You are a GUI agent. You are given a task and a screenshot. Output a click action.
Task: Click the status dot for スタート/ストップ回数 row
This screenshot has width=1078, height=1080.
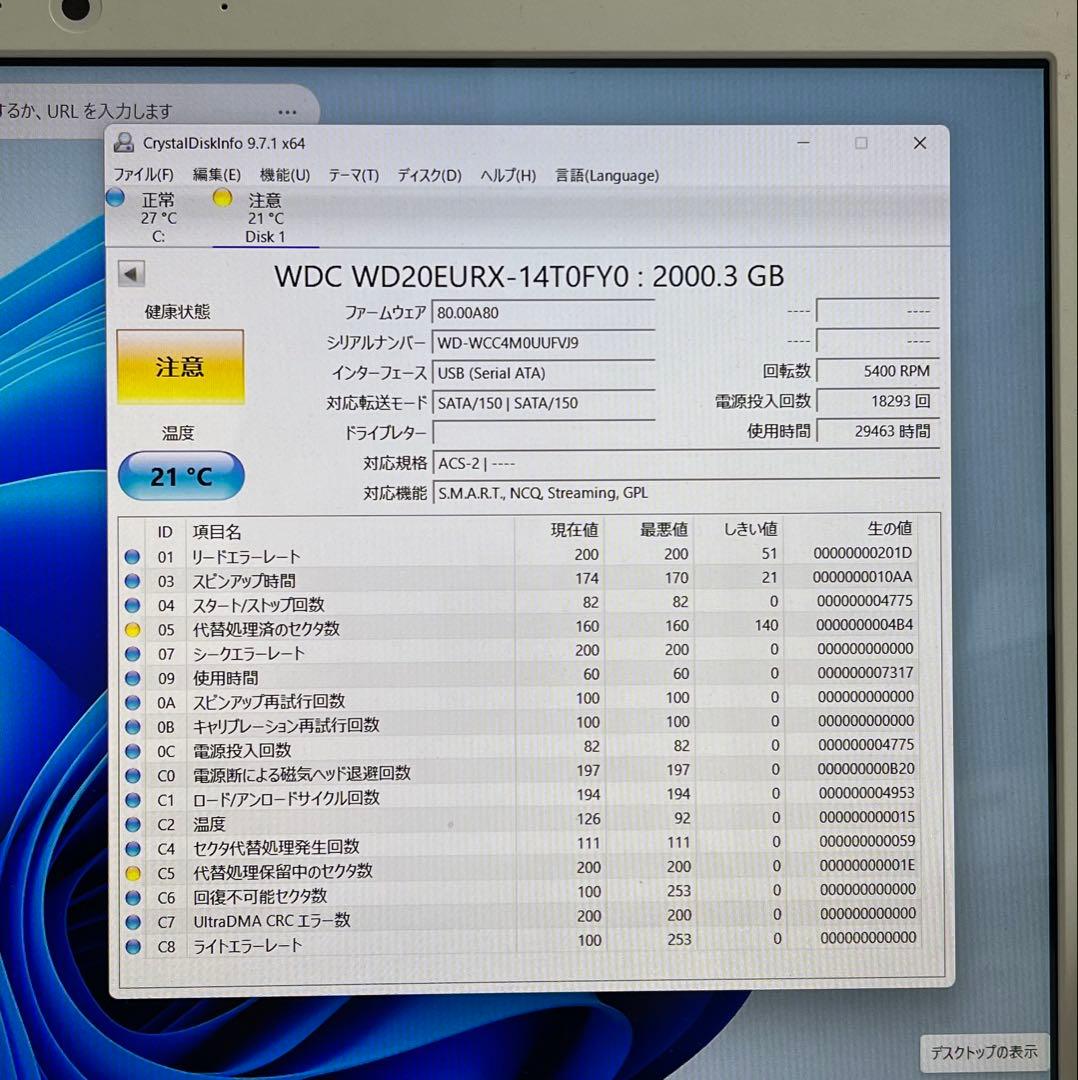[x=132, y=605]
